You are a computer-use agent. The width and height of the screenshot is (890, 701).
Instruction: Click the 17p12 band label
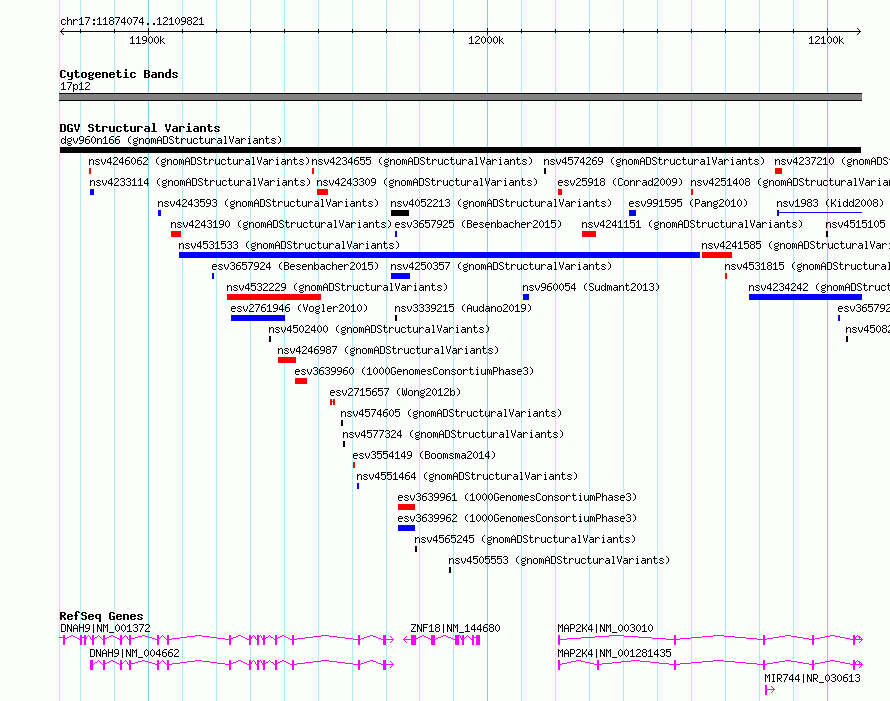(75, 86)
